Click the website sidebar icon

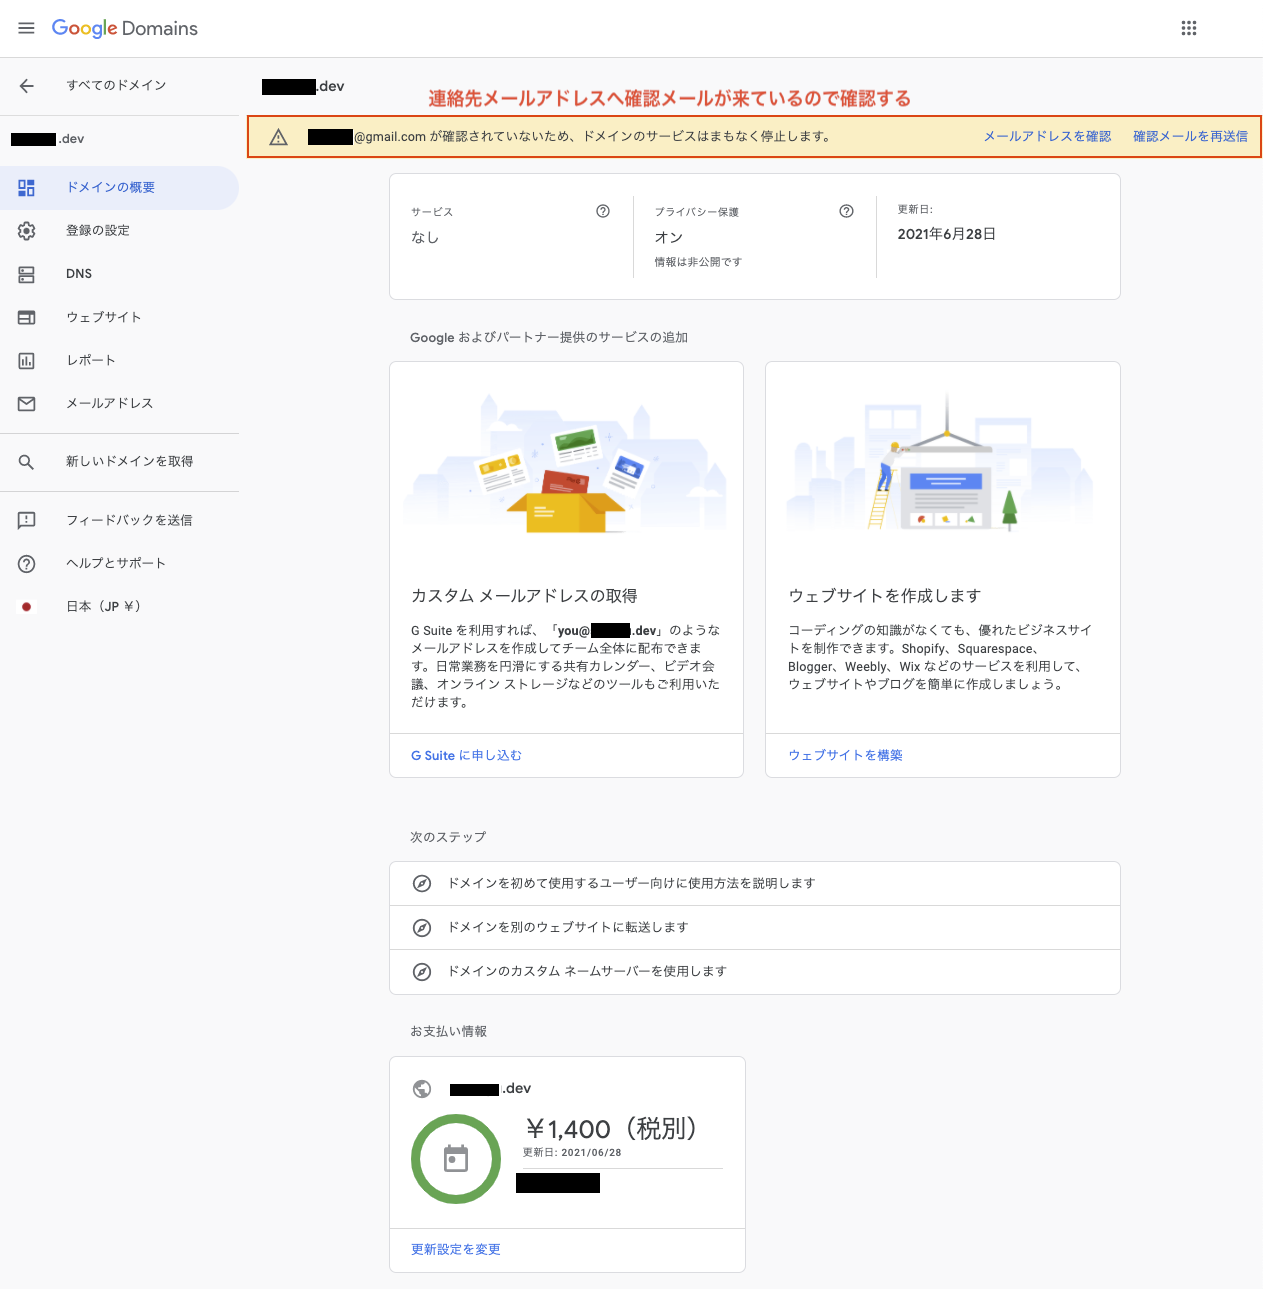[x=27, y=317]
